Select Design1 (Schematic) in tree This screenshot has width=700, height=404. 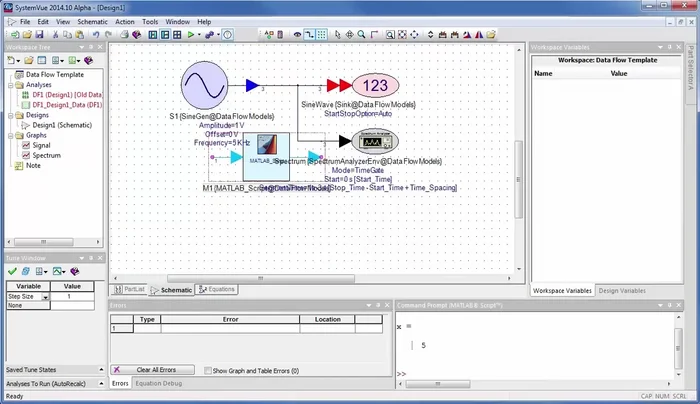[x=62, y=125]
